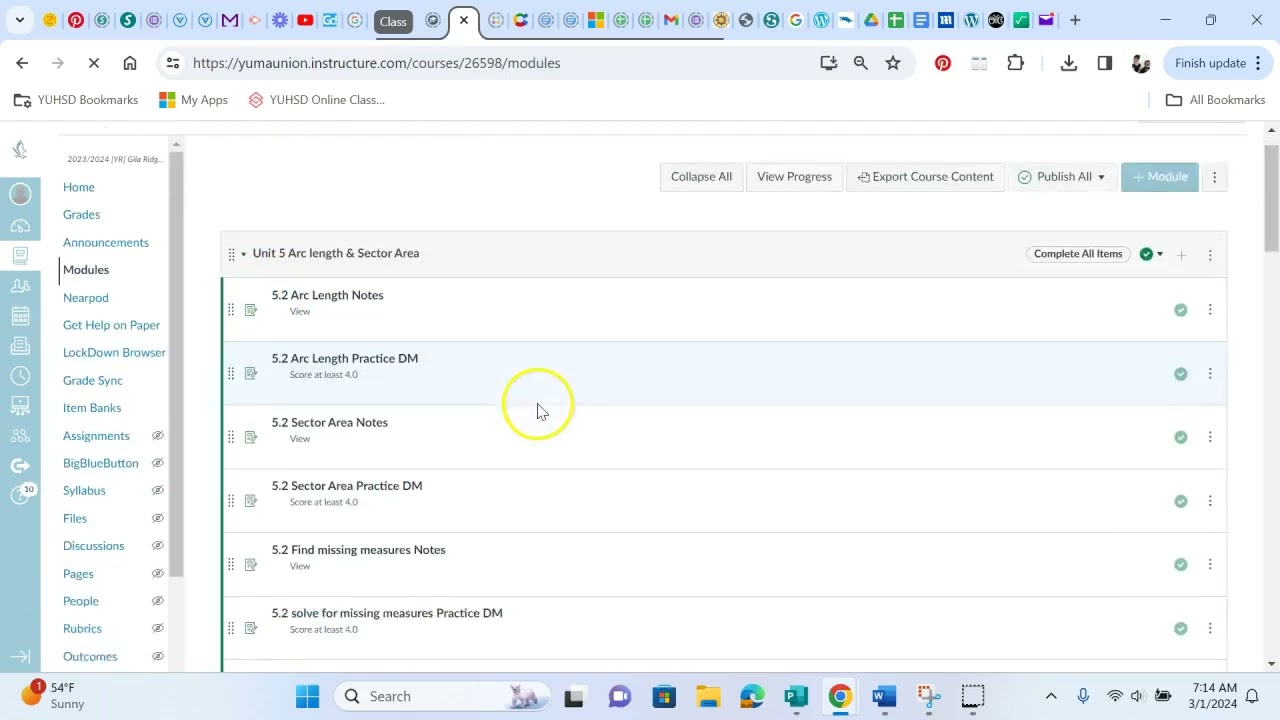
Task: Show hidden icons in the system tray
Action: tap(1051, 696)
